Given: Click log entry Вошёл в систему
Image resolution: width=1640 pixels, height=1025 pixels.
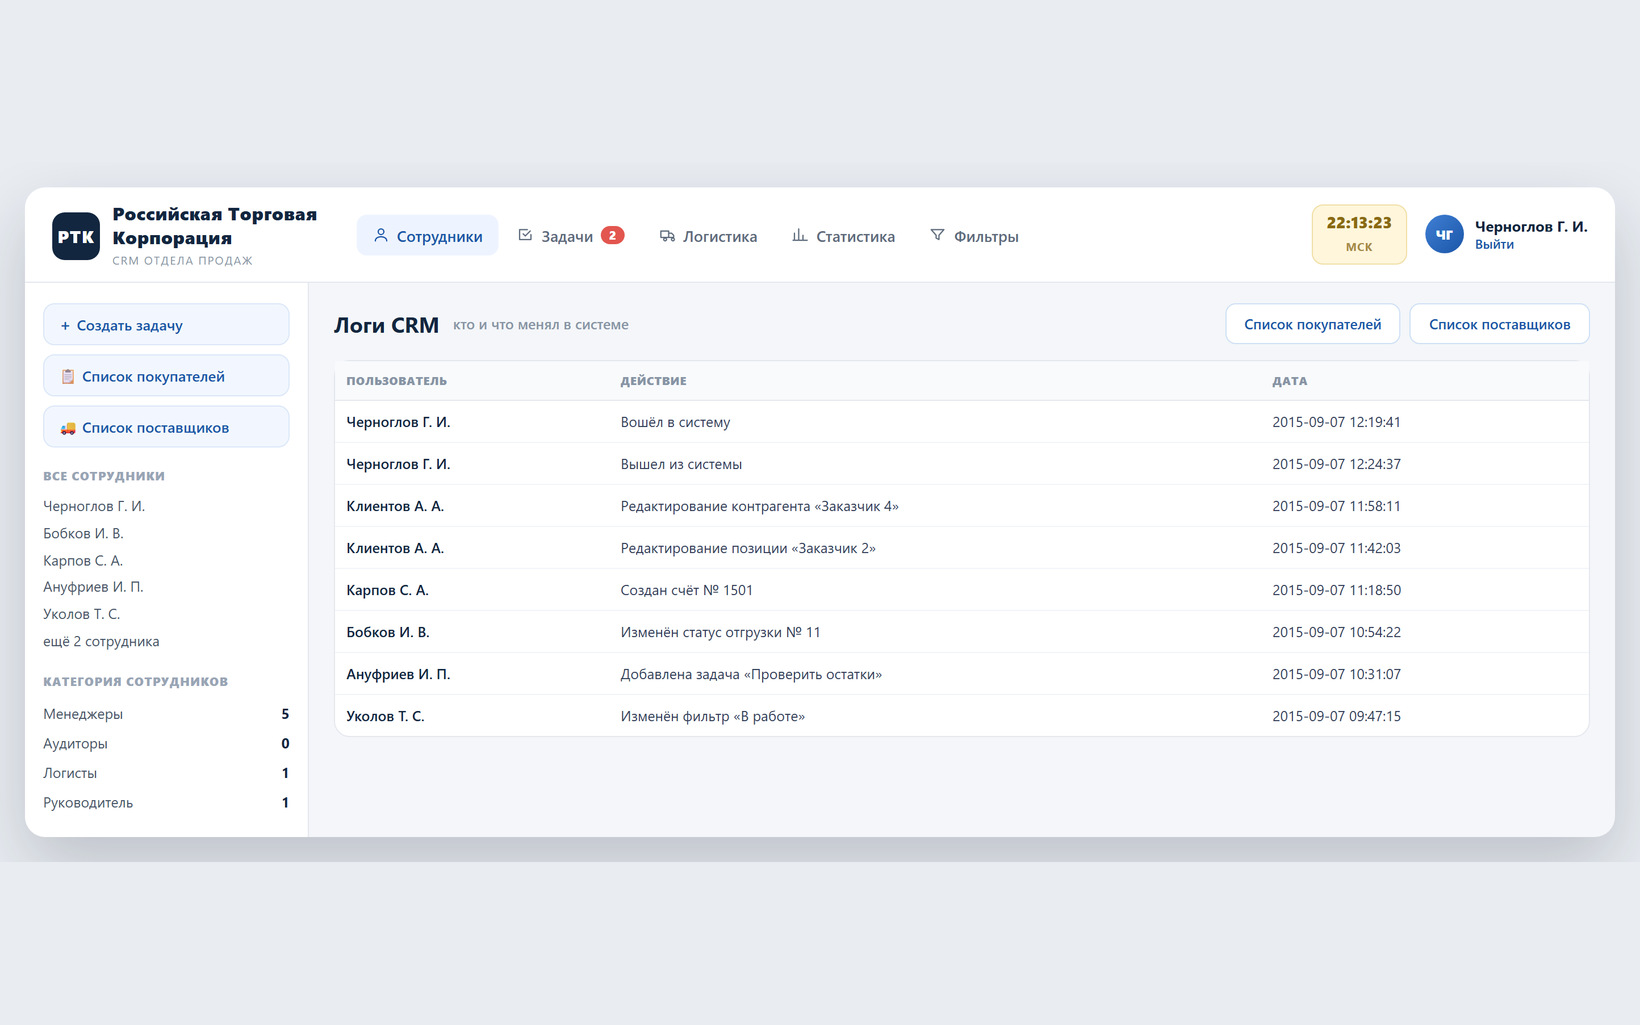Looking at the screenshot, I should (x=675, y=422).
